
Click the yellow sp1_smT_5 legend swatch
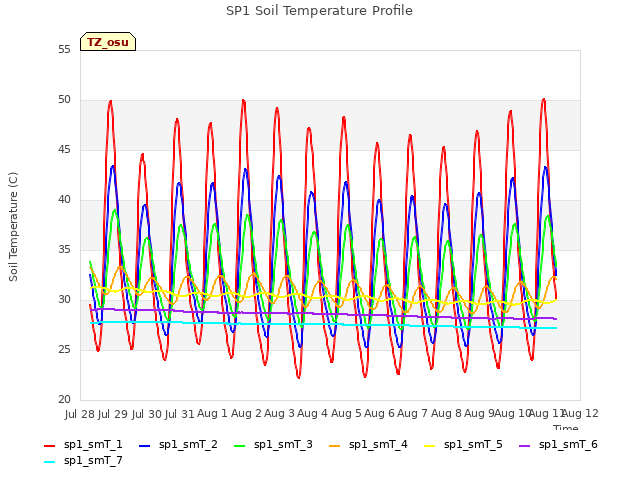(x=429, y=446)
